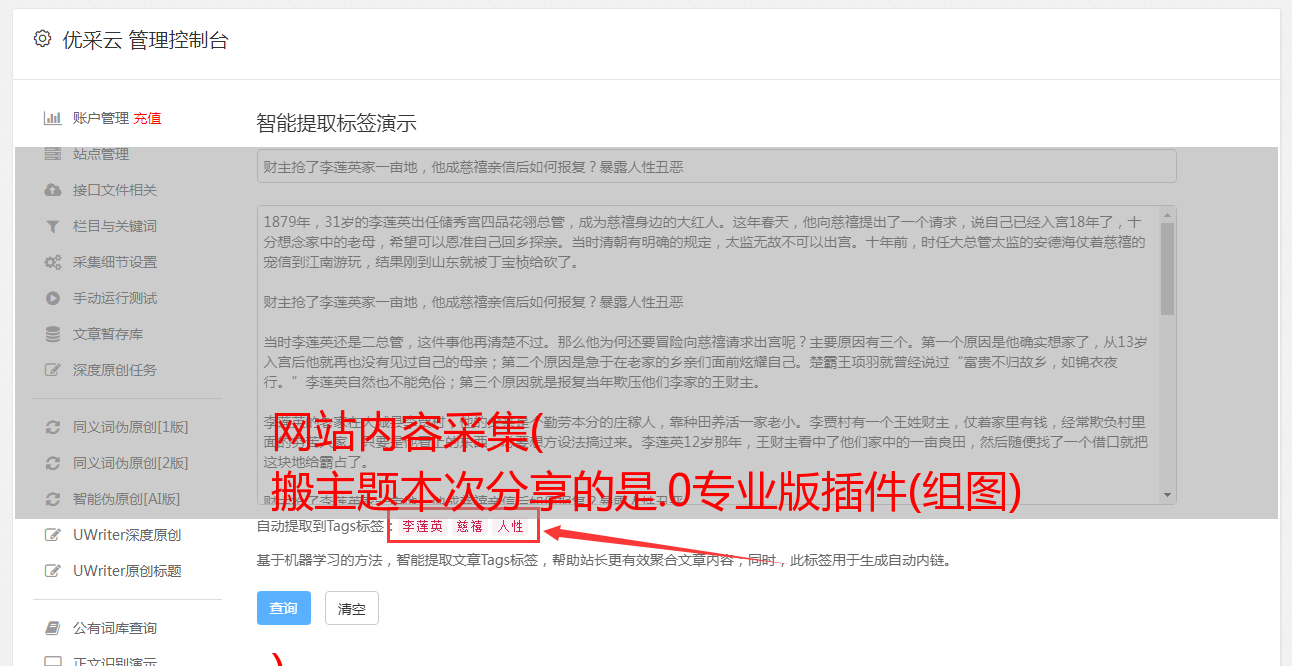
Task: Click the 清空 clear button
Action: click(x=352, y=608)
